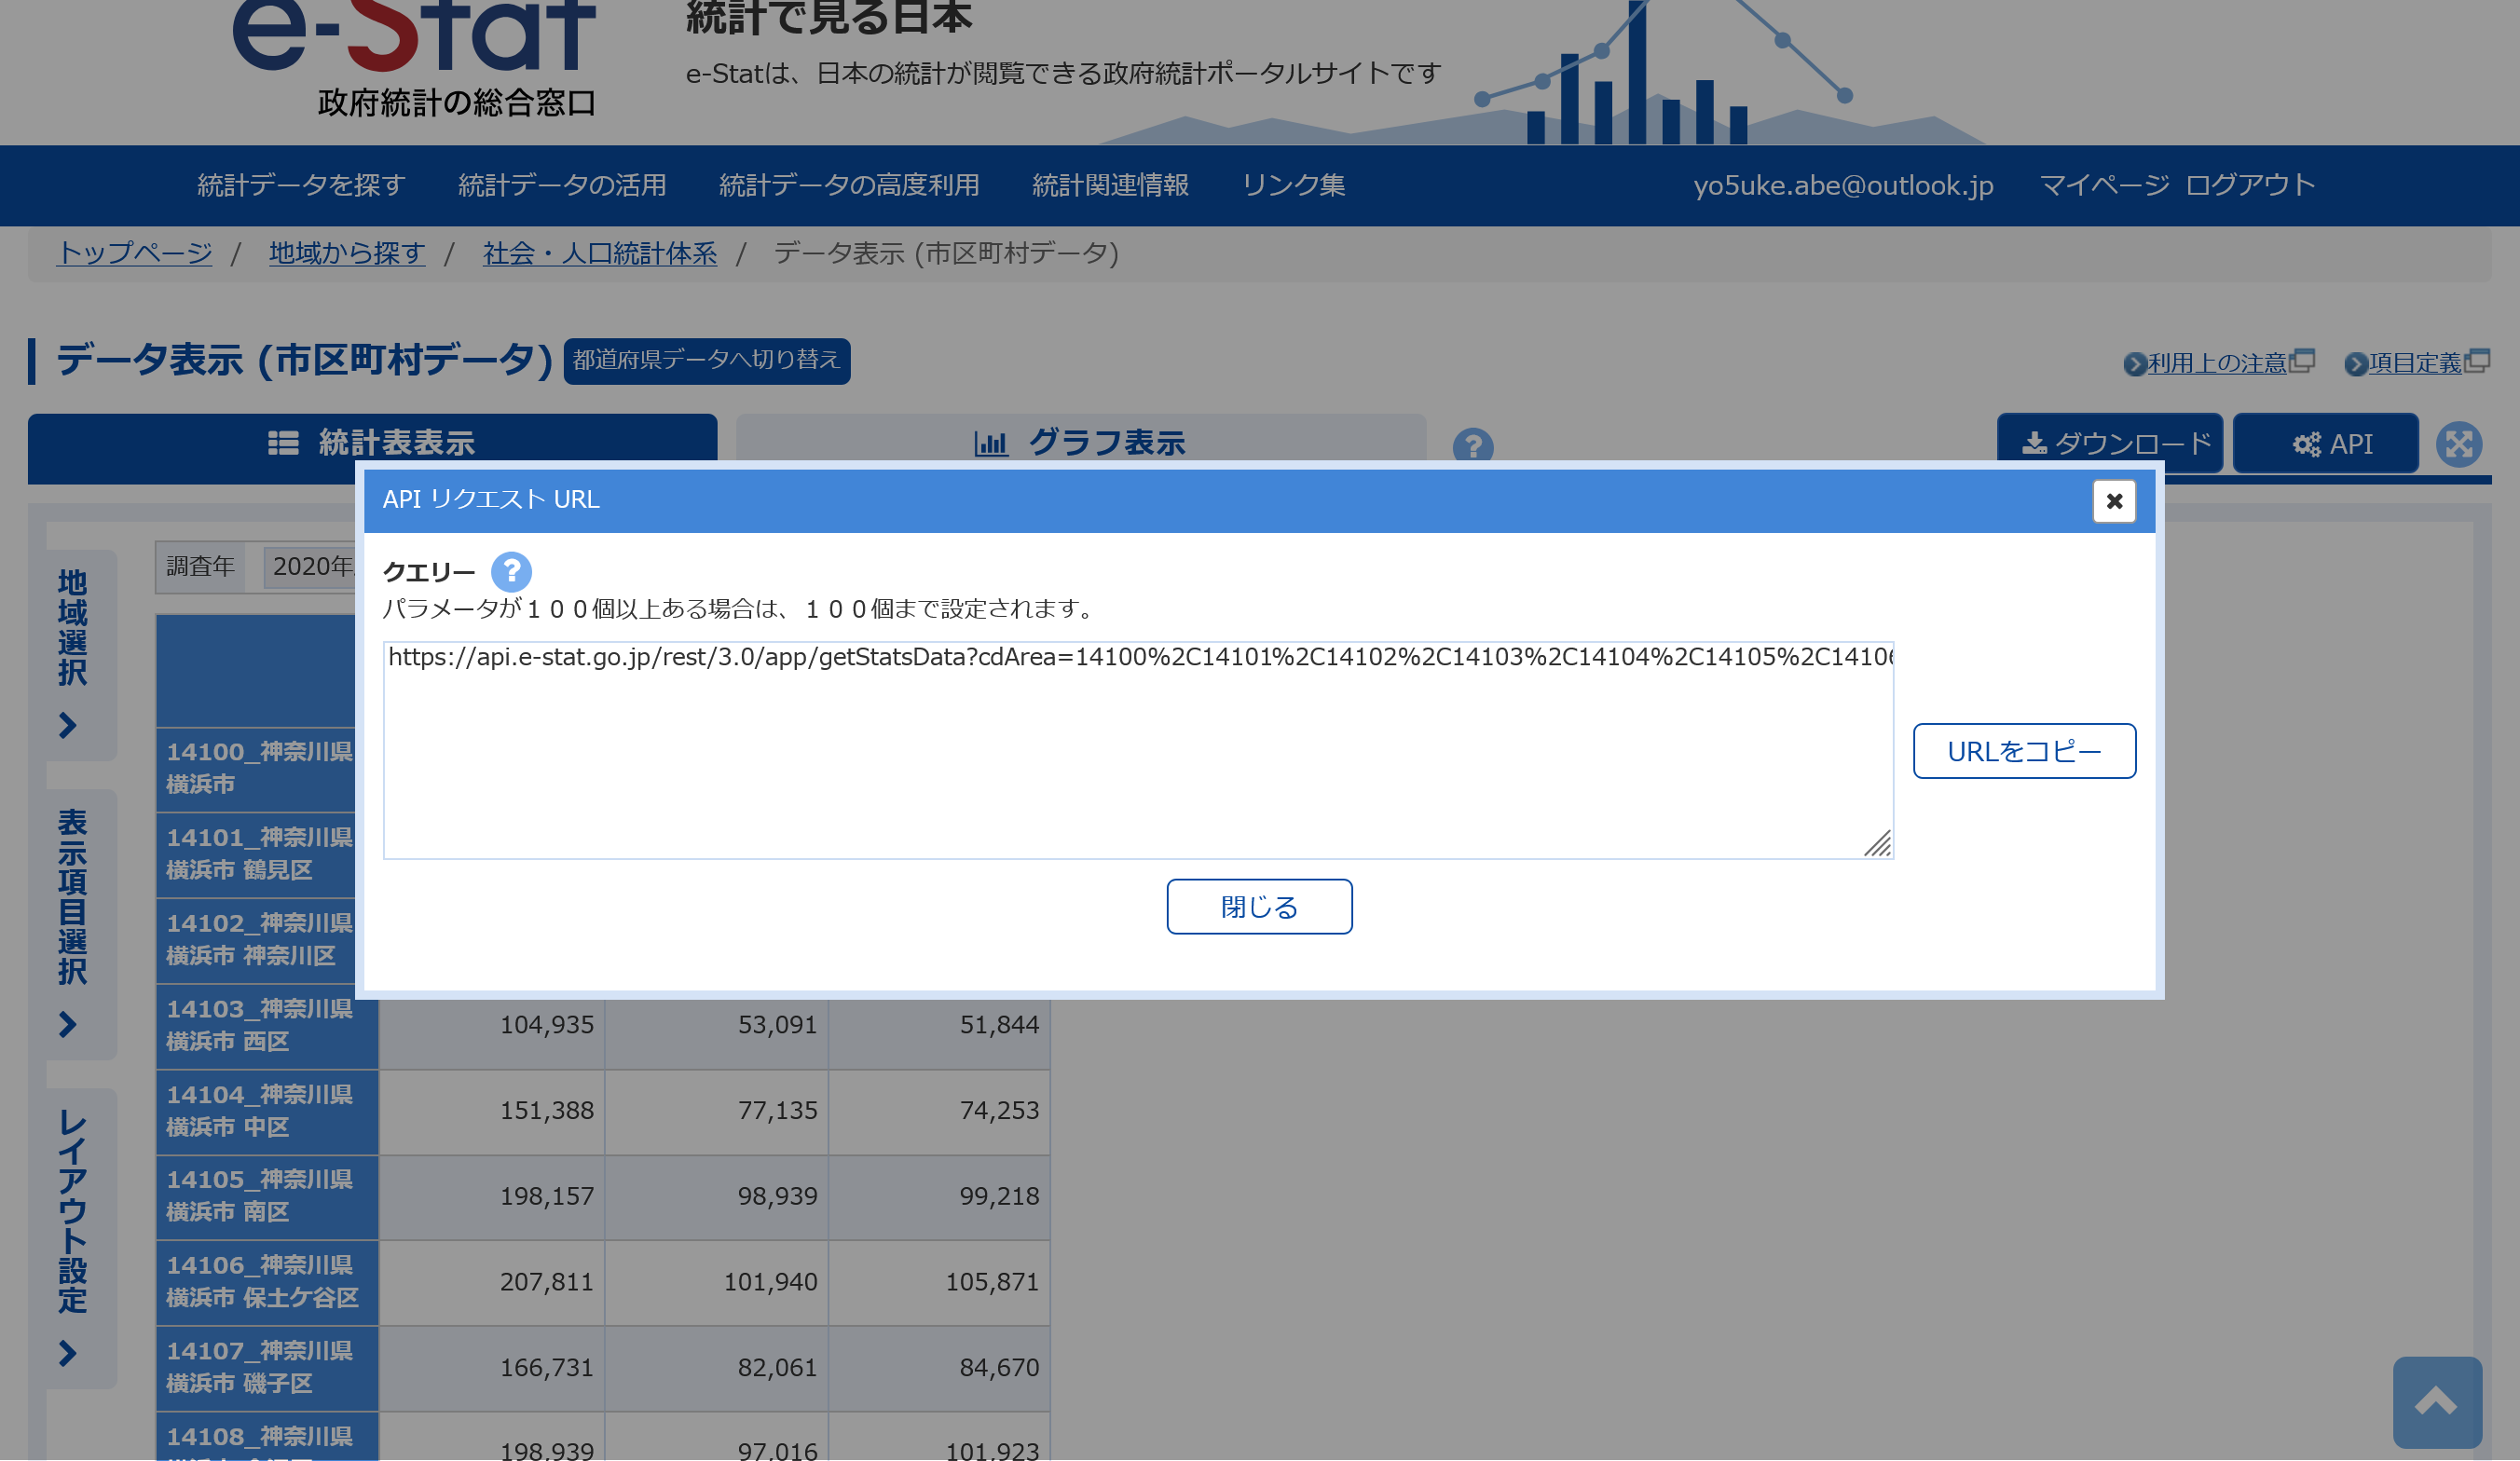
Task: Switch to the グラフ表示 tab
Action: pyautogui.click(x=1080, y=441)
